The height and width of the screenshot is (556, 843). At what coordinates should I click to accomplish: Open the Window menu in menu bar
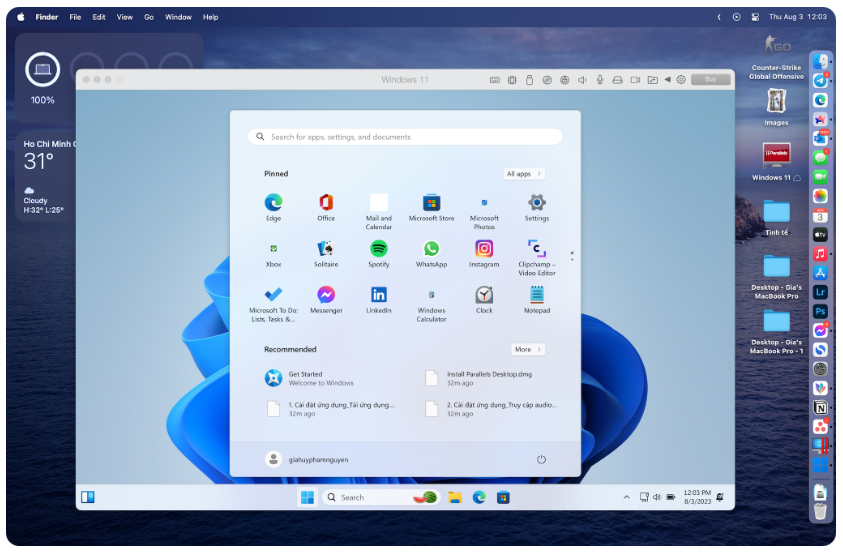(178, 17)
